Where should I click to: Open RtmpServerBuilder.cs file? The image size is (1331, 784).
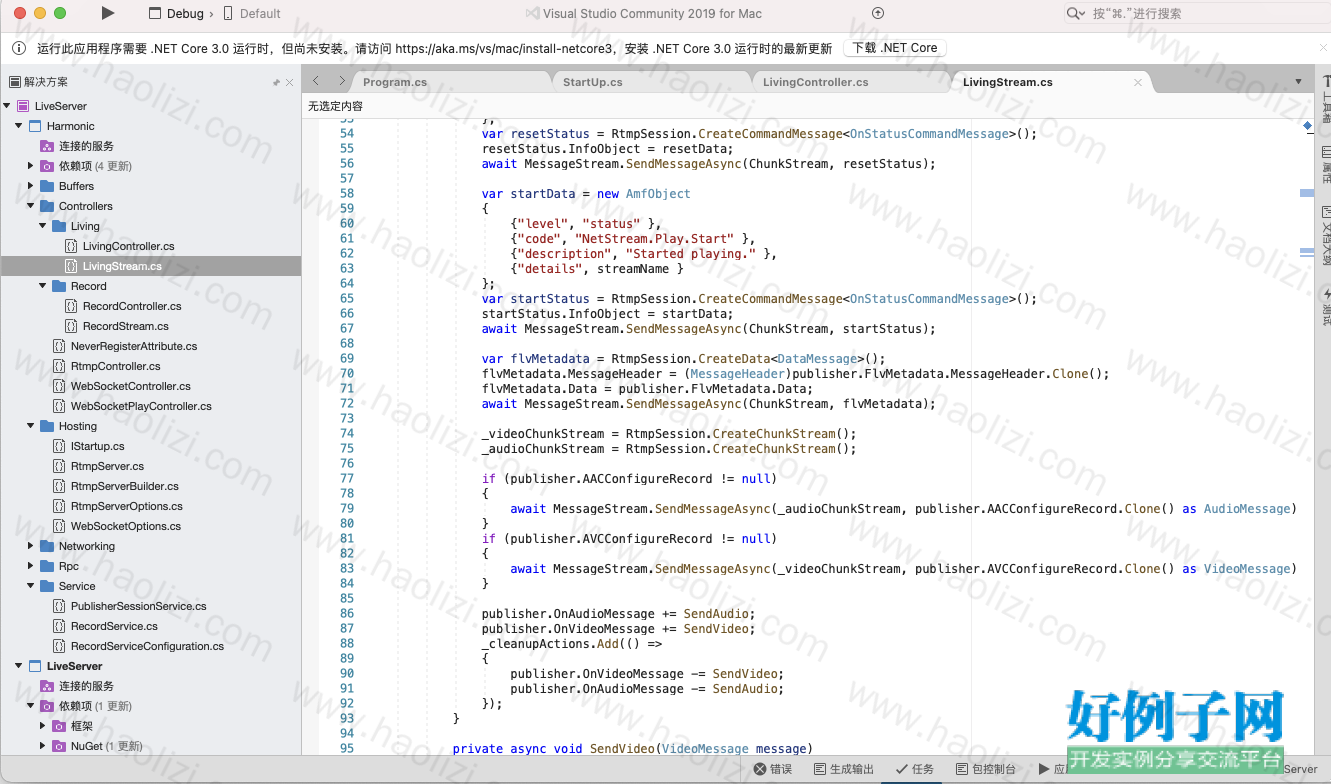(x=124, y=486)
